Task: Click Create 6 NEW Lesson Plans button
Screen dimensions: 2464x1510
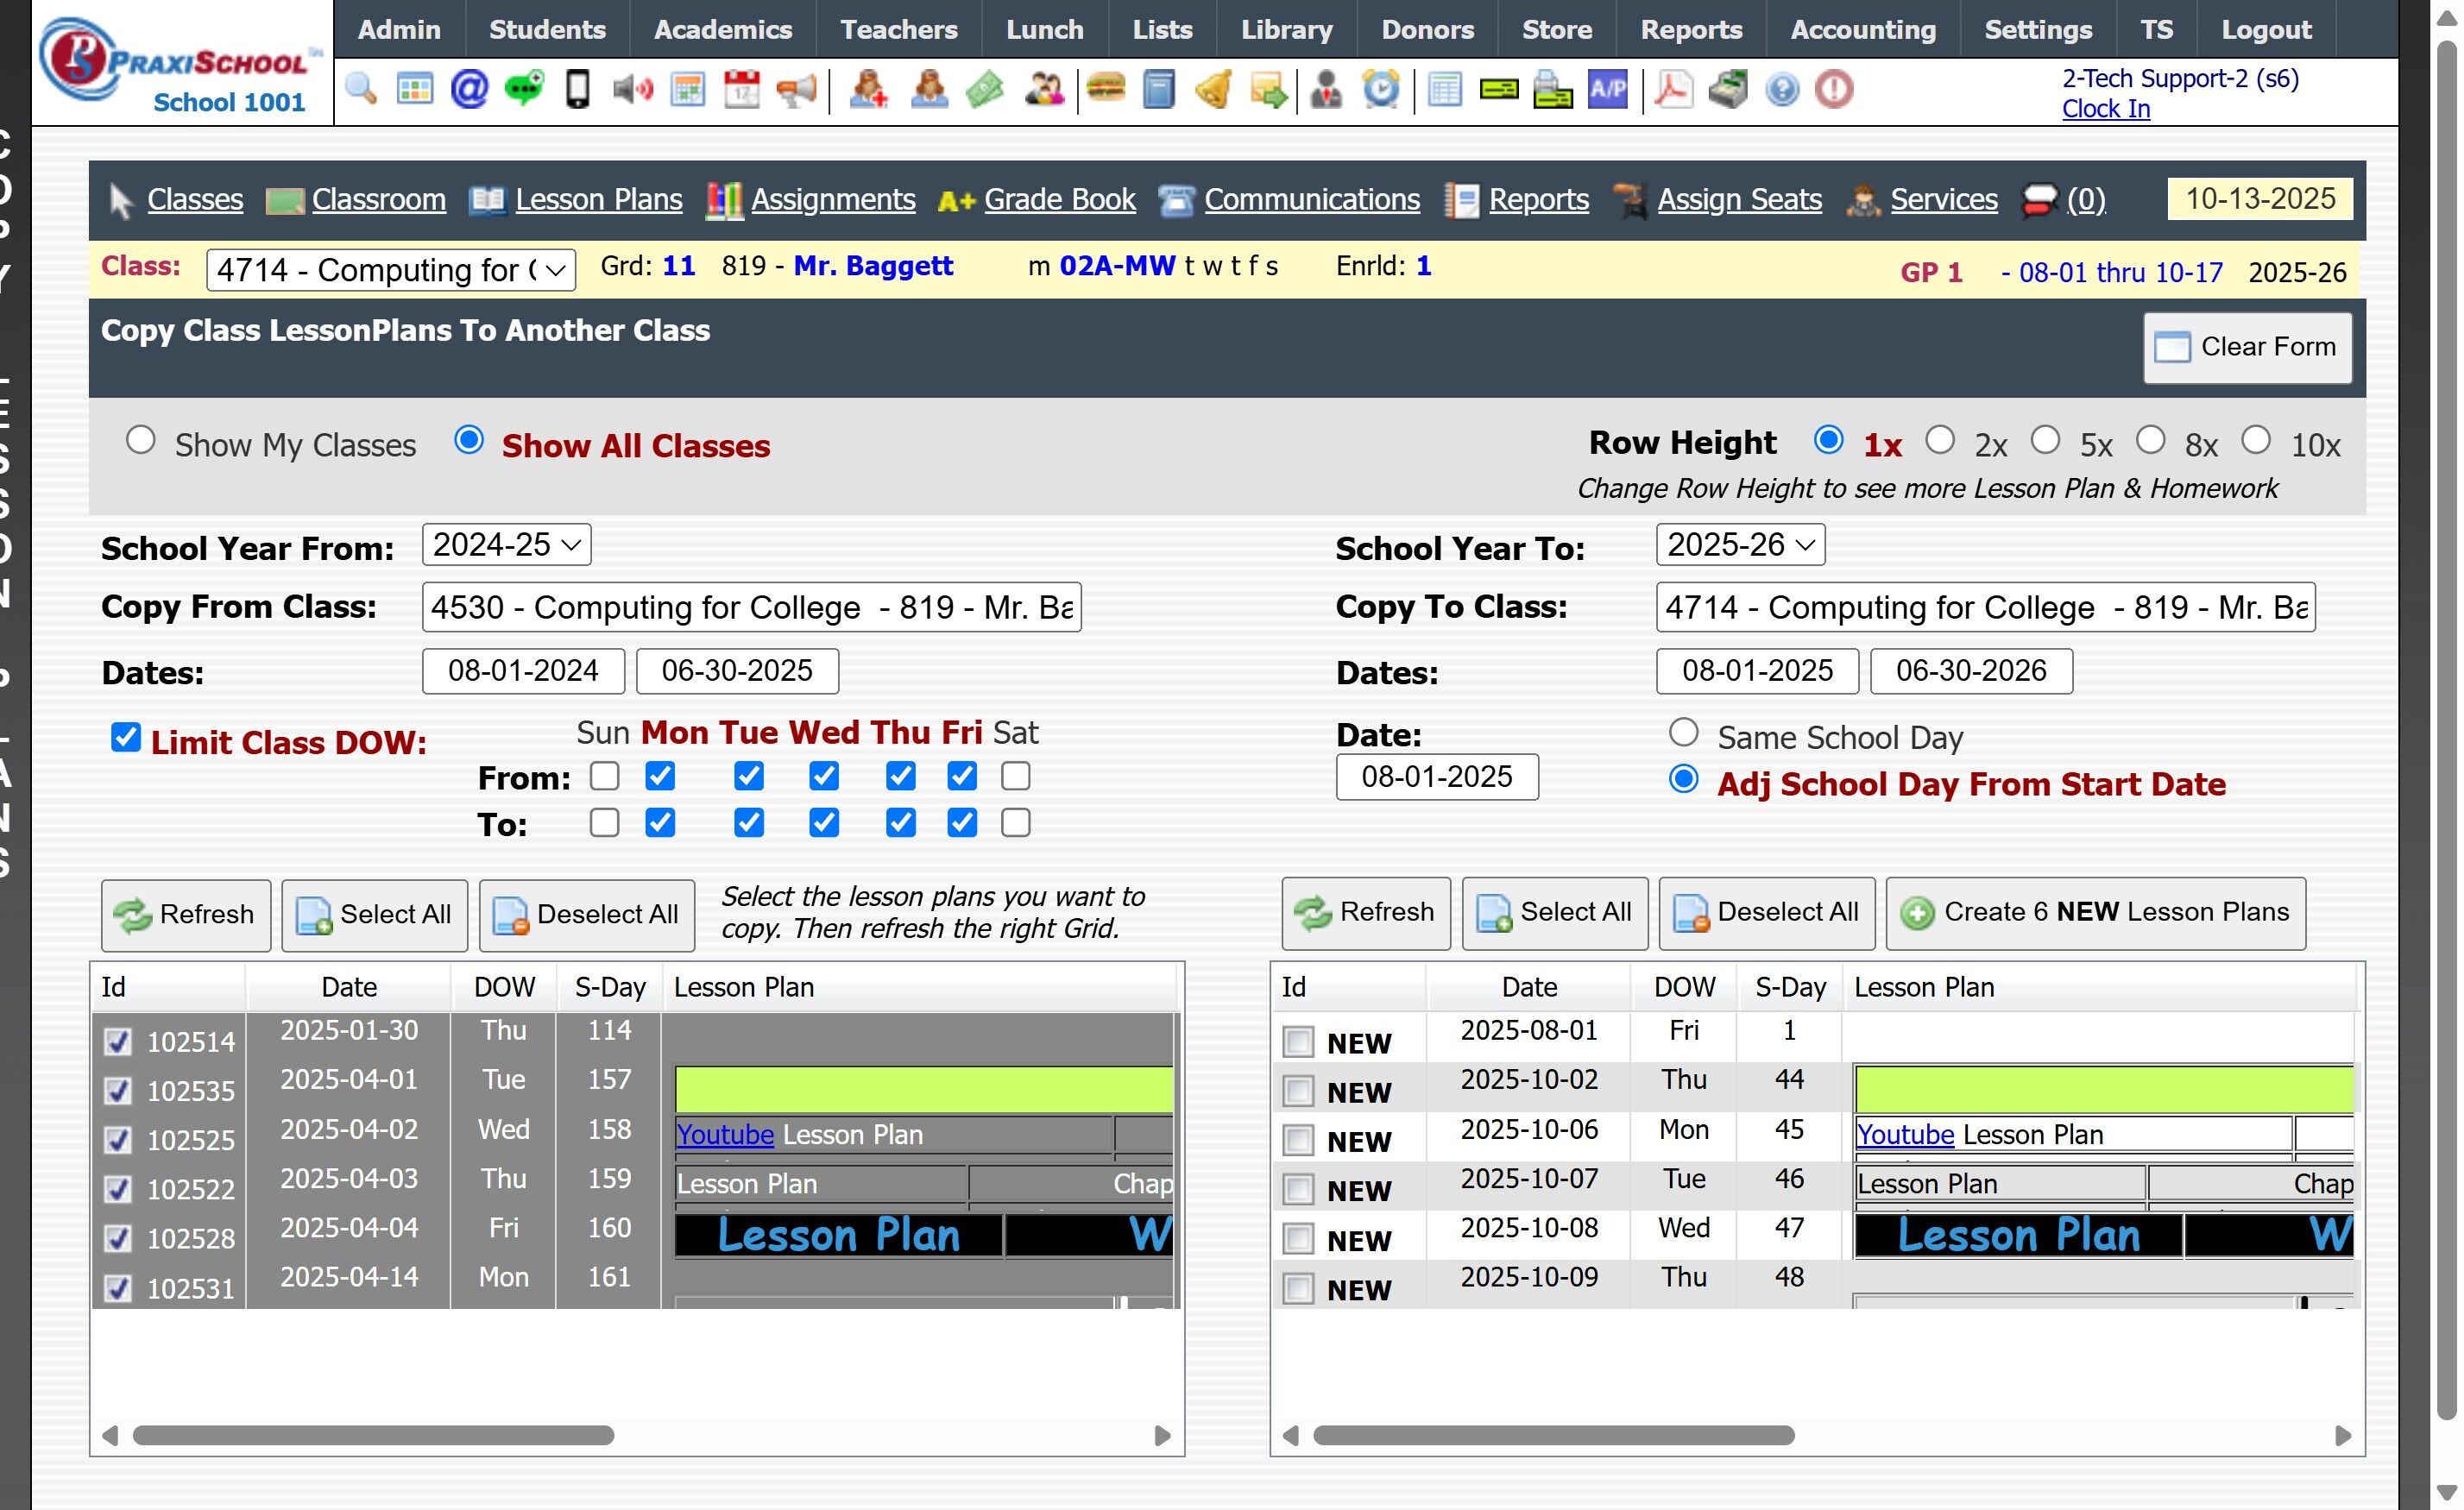Action: click(x=2096, y=913)
